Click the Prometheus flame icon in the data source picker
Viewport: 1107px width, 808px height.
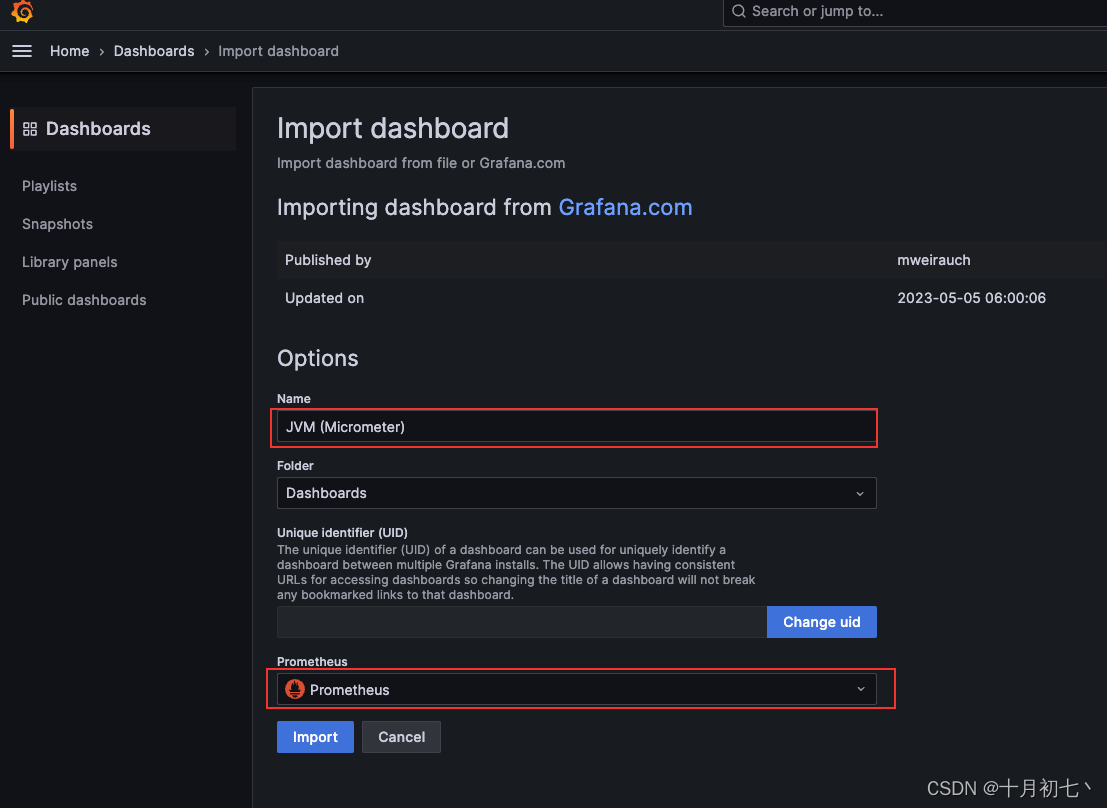(x=295, y=689)
